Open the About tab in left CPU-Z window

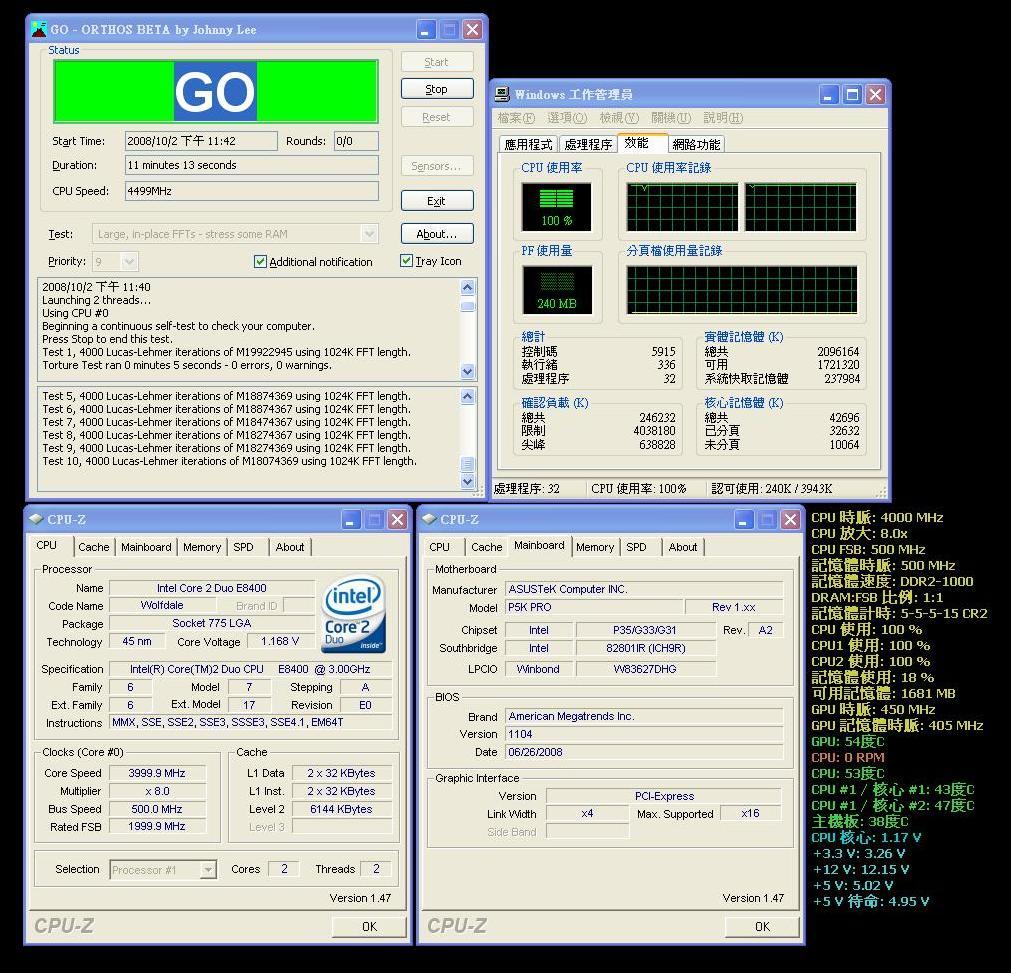coord(290,547)
